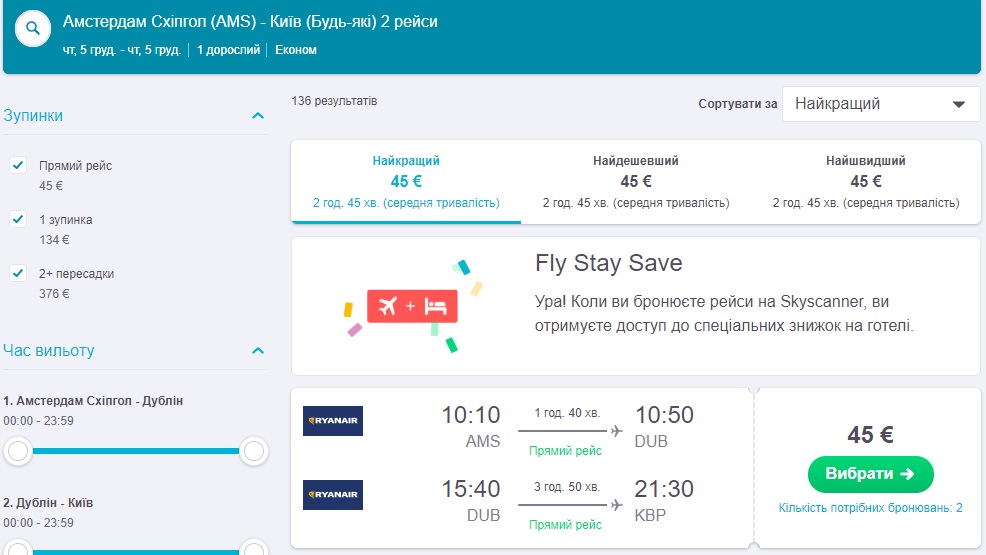Click the Fly Stay Save plane-and-bed graphic
This screenshot has width=986, height=555.
(413, 306)
